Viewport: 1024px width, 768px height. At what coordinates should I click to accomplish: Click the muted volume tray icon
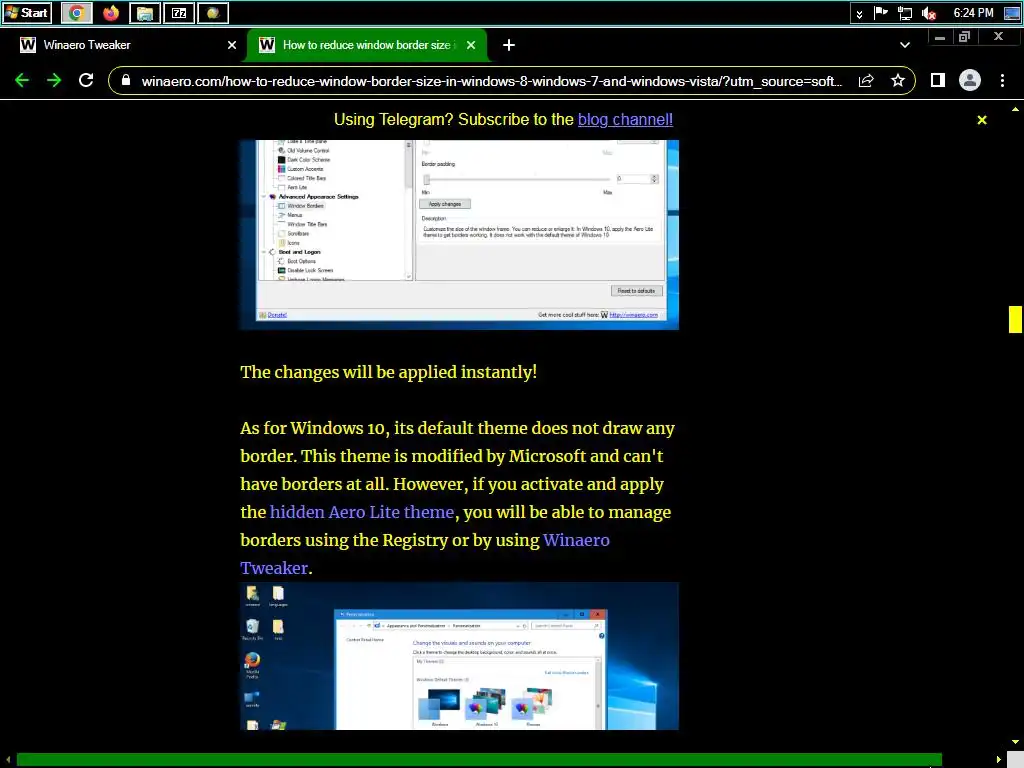(929, 12)
